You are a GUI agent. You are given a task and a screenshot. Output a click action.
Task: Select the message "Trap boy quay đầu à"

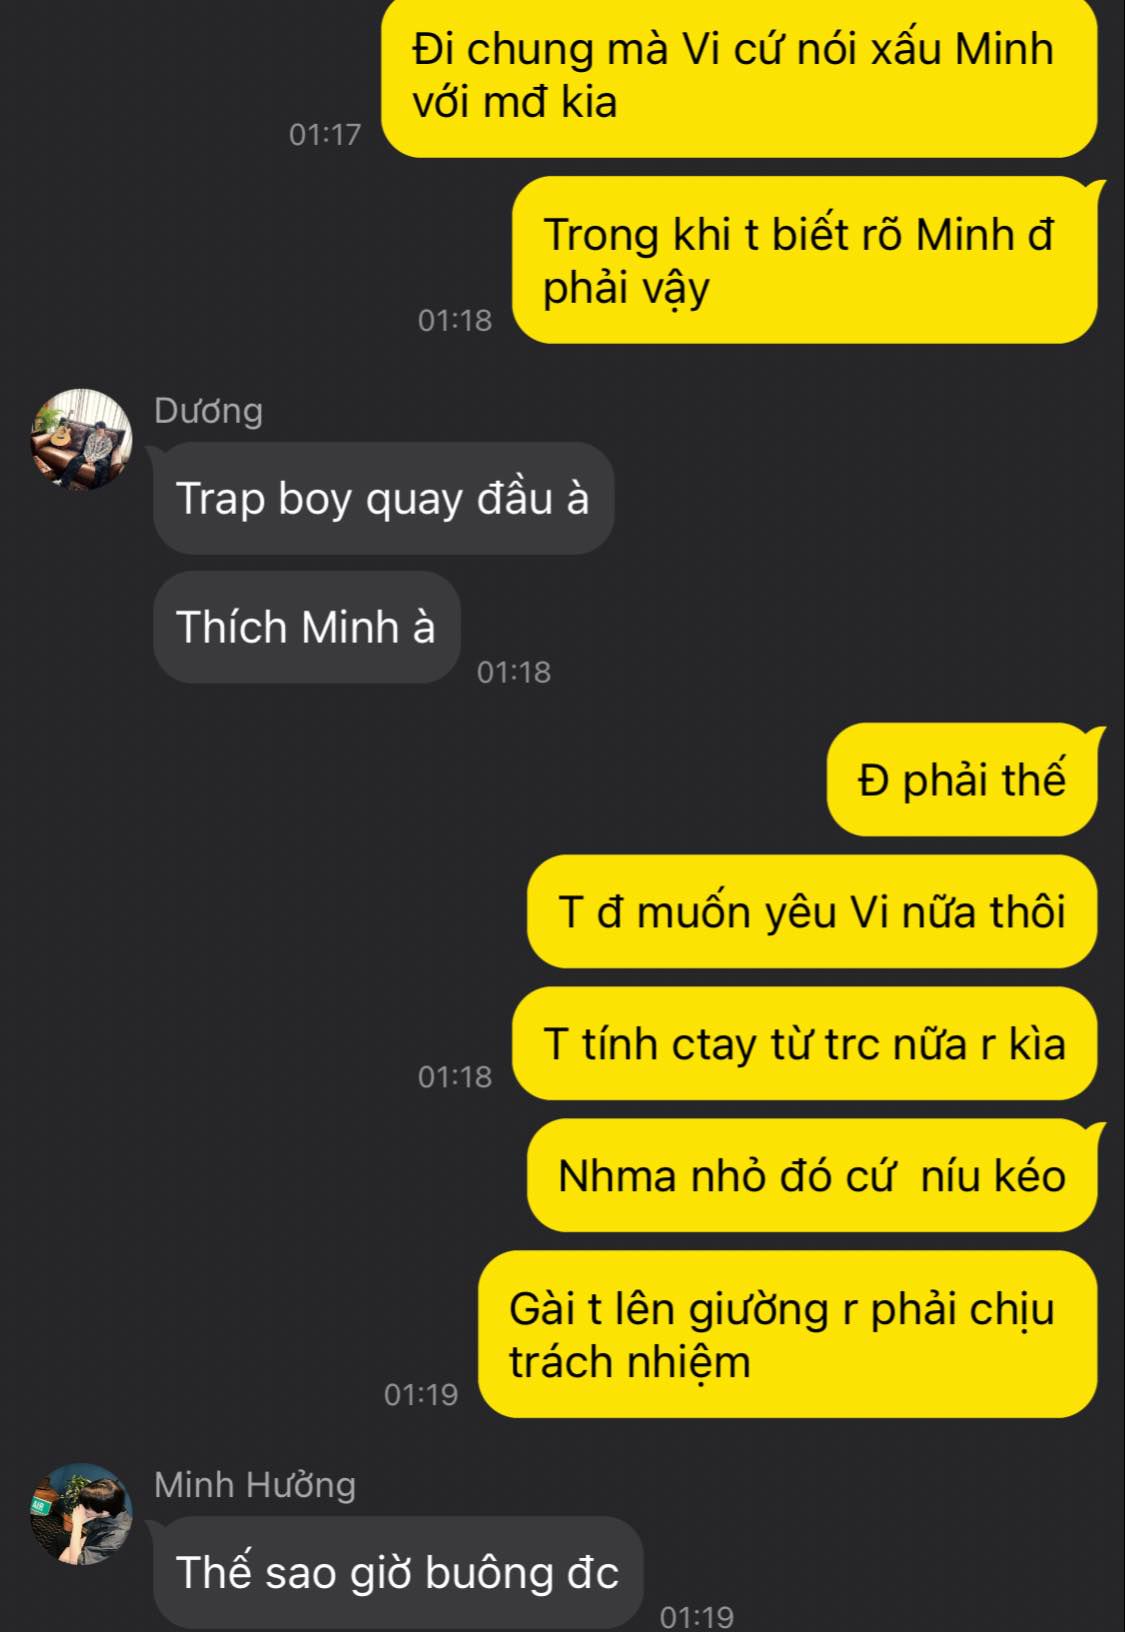click(x=383, y=498)
